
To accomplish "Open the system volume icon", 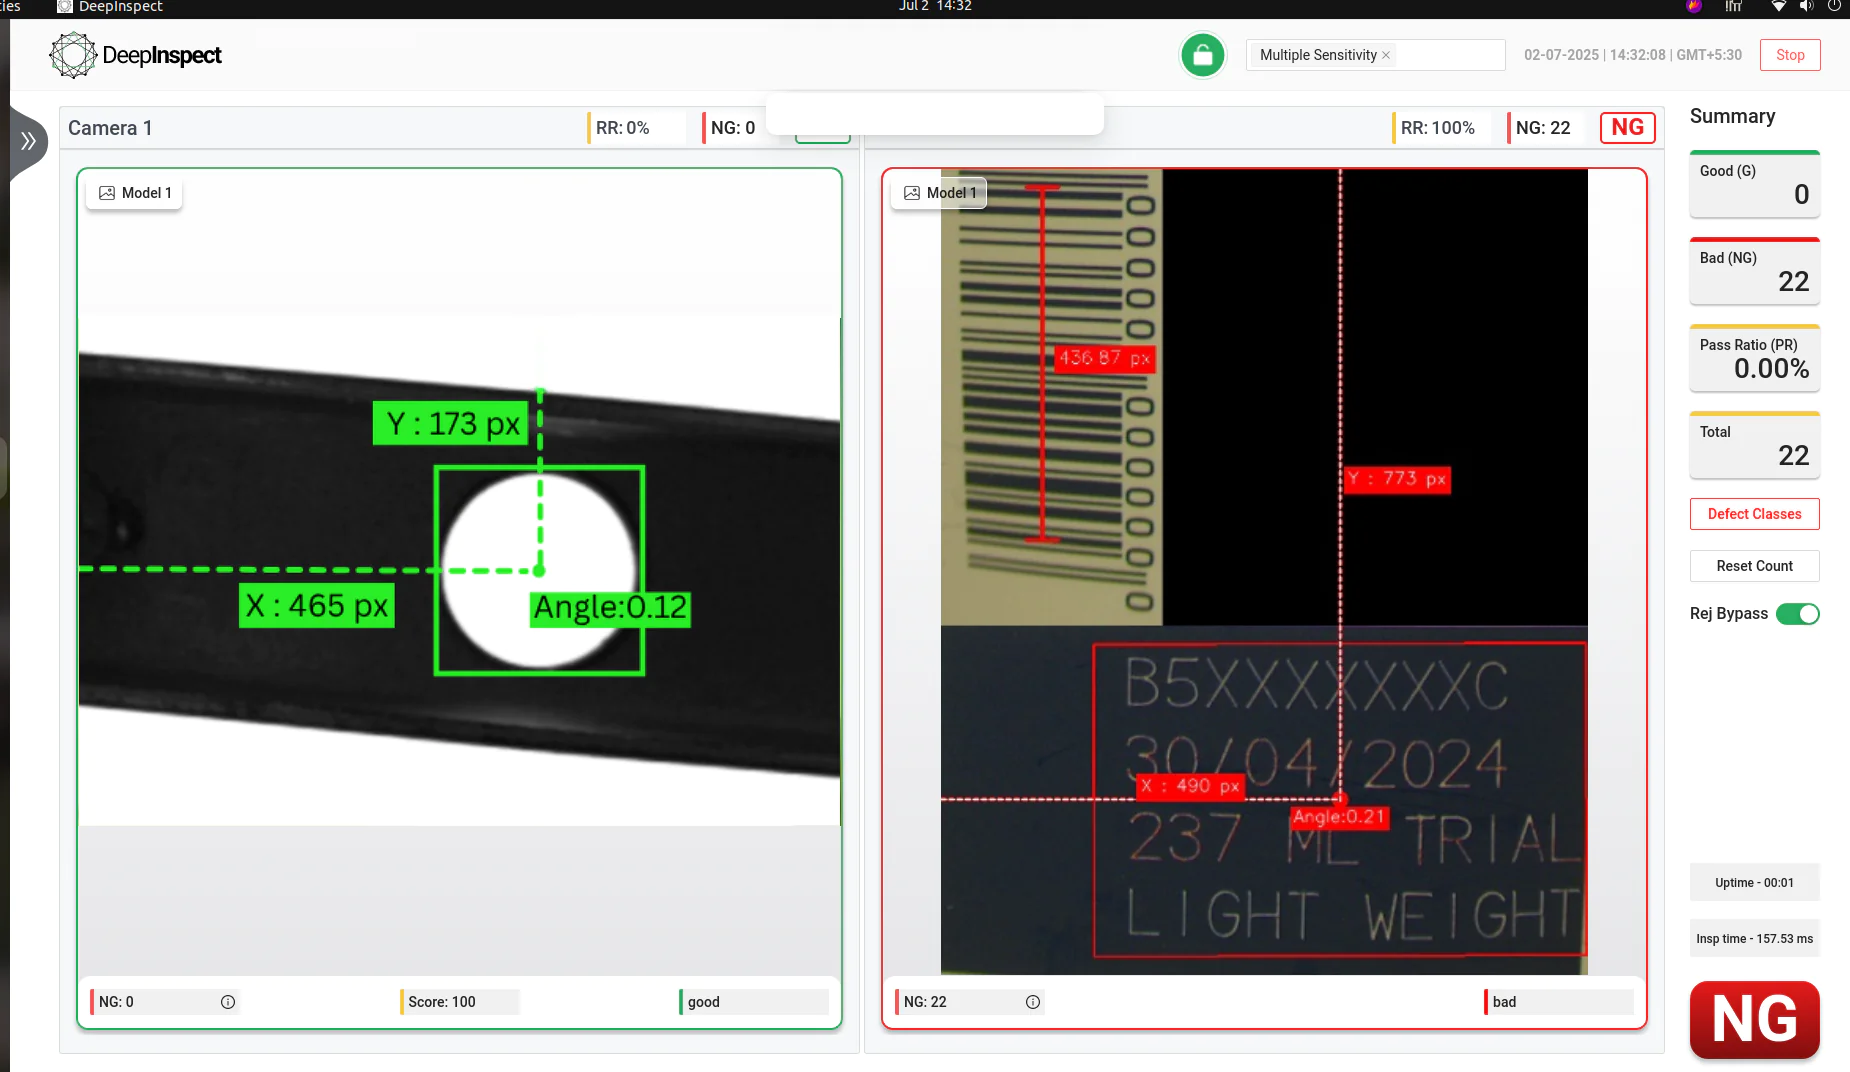I will [1806, 6].
